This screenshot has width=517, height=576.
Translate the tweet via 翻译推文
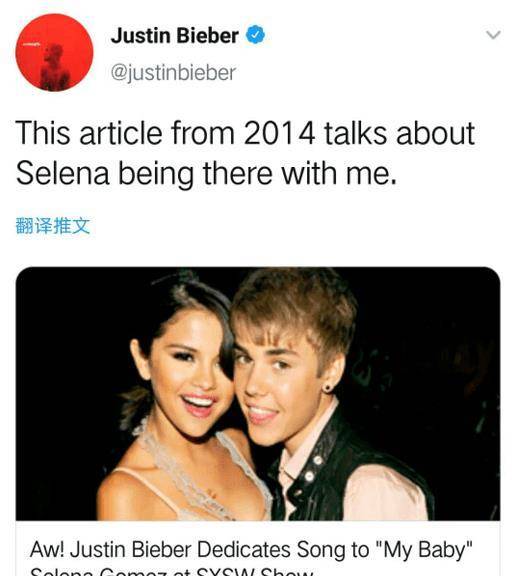pos(53,226)
